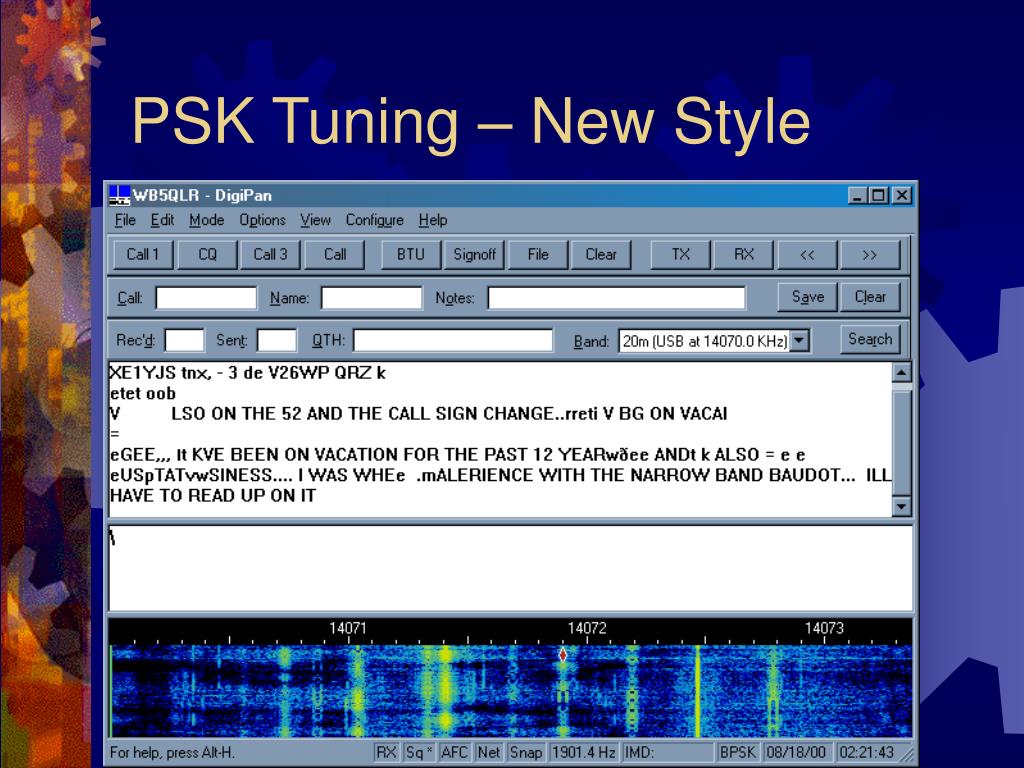Open the Help menu
Image resolution: width=1024 pixels, height=768 pixels.
tap(433, 220)
